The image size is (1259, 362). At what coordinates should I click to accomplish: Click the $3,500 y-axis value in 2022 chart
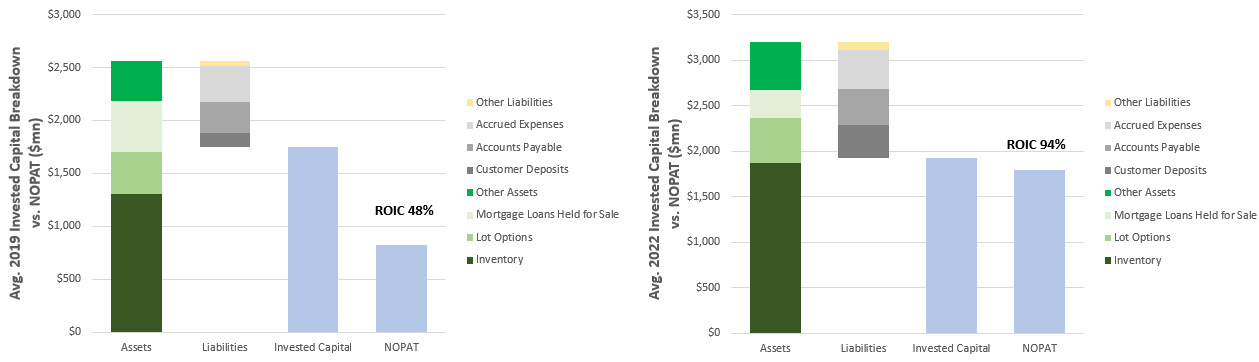tap(702, 15)
